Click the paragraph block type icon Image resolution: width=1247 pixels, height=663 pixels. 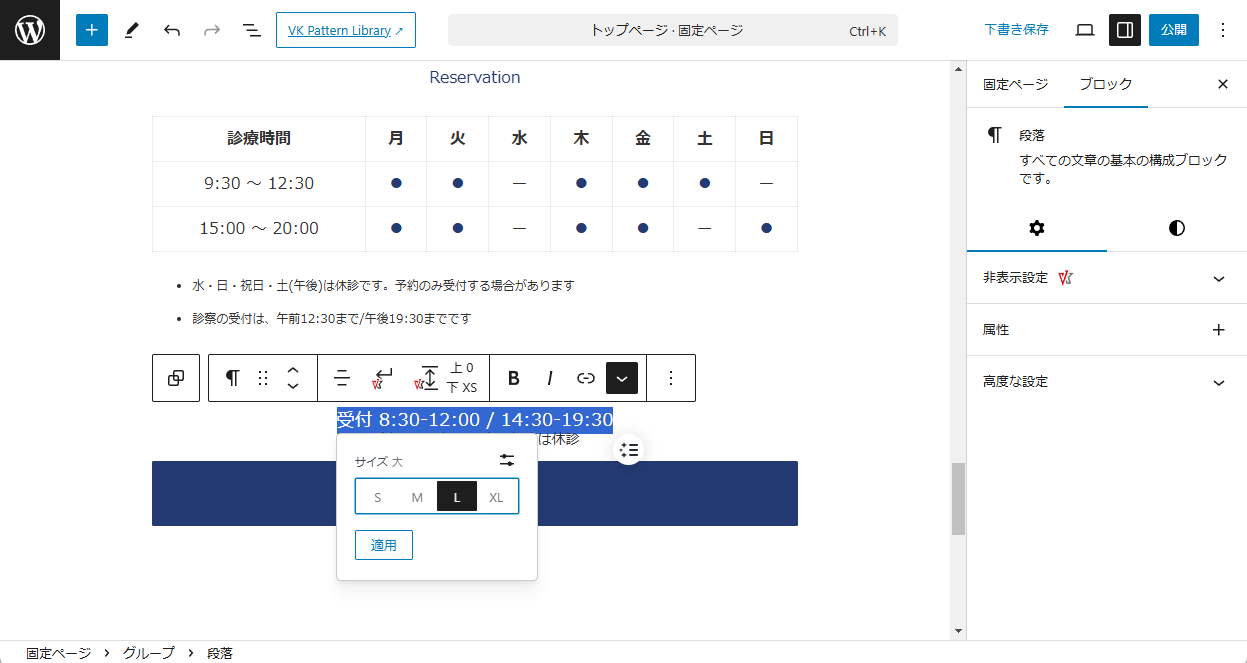coord(232,378)
